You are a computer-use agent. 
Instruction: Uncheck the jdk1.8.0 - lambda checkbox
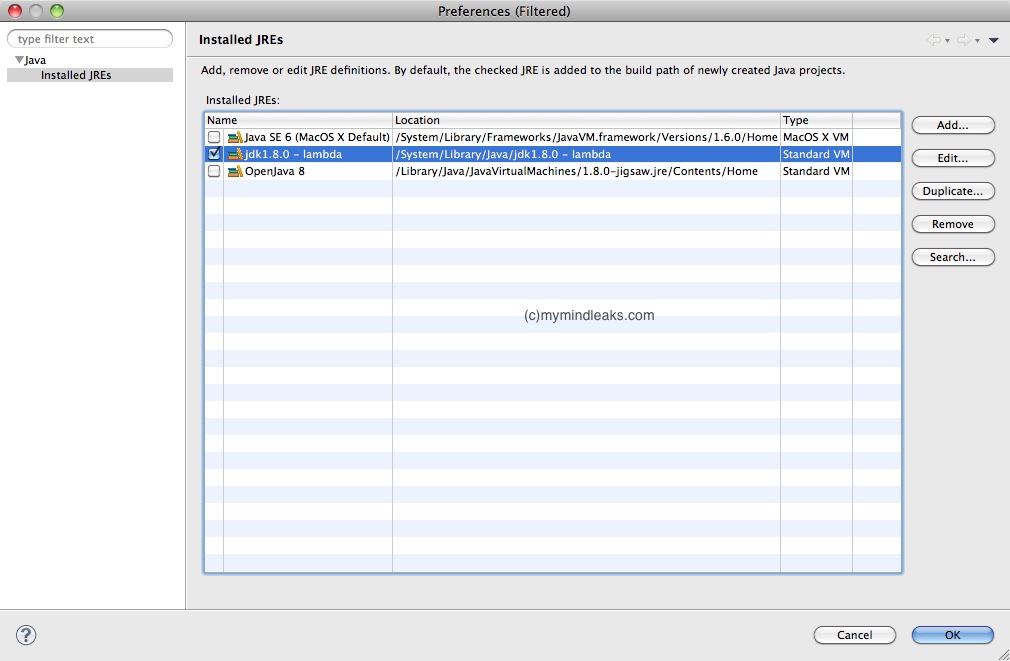[214, 154]
